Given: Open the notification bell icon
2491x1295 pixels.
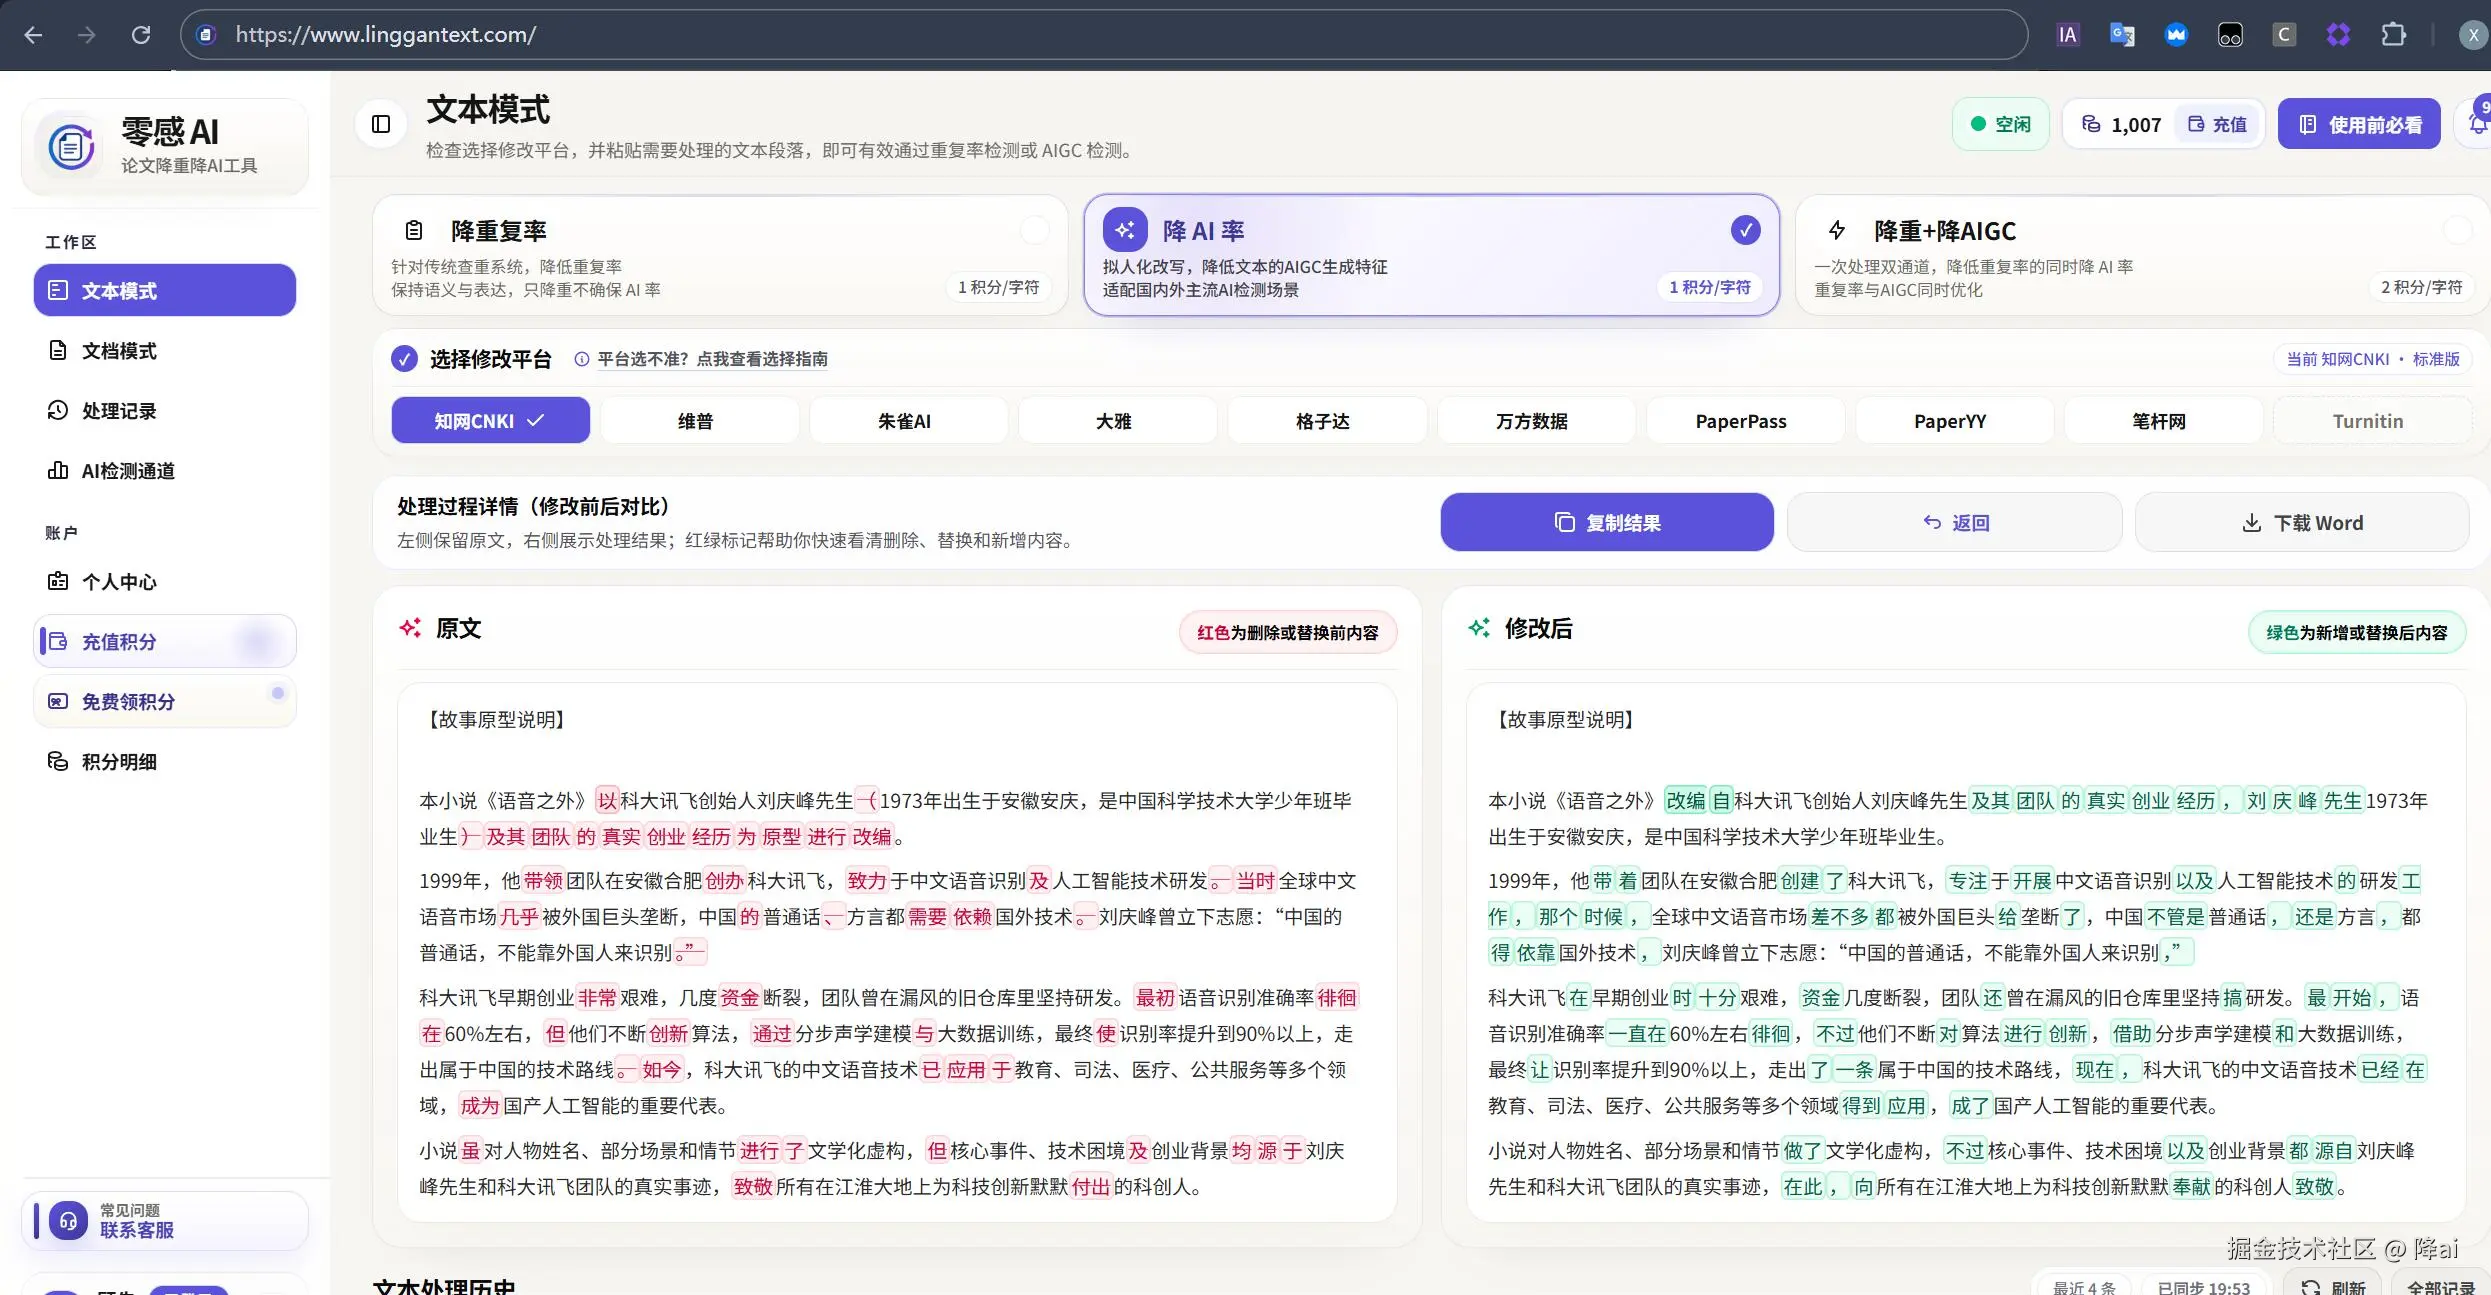Looking at the screenshot, I should click(x=2476, y=124).
